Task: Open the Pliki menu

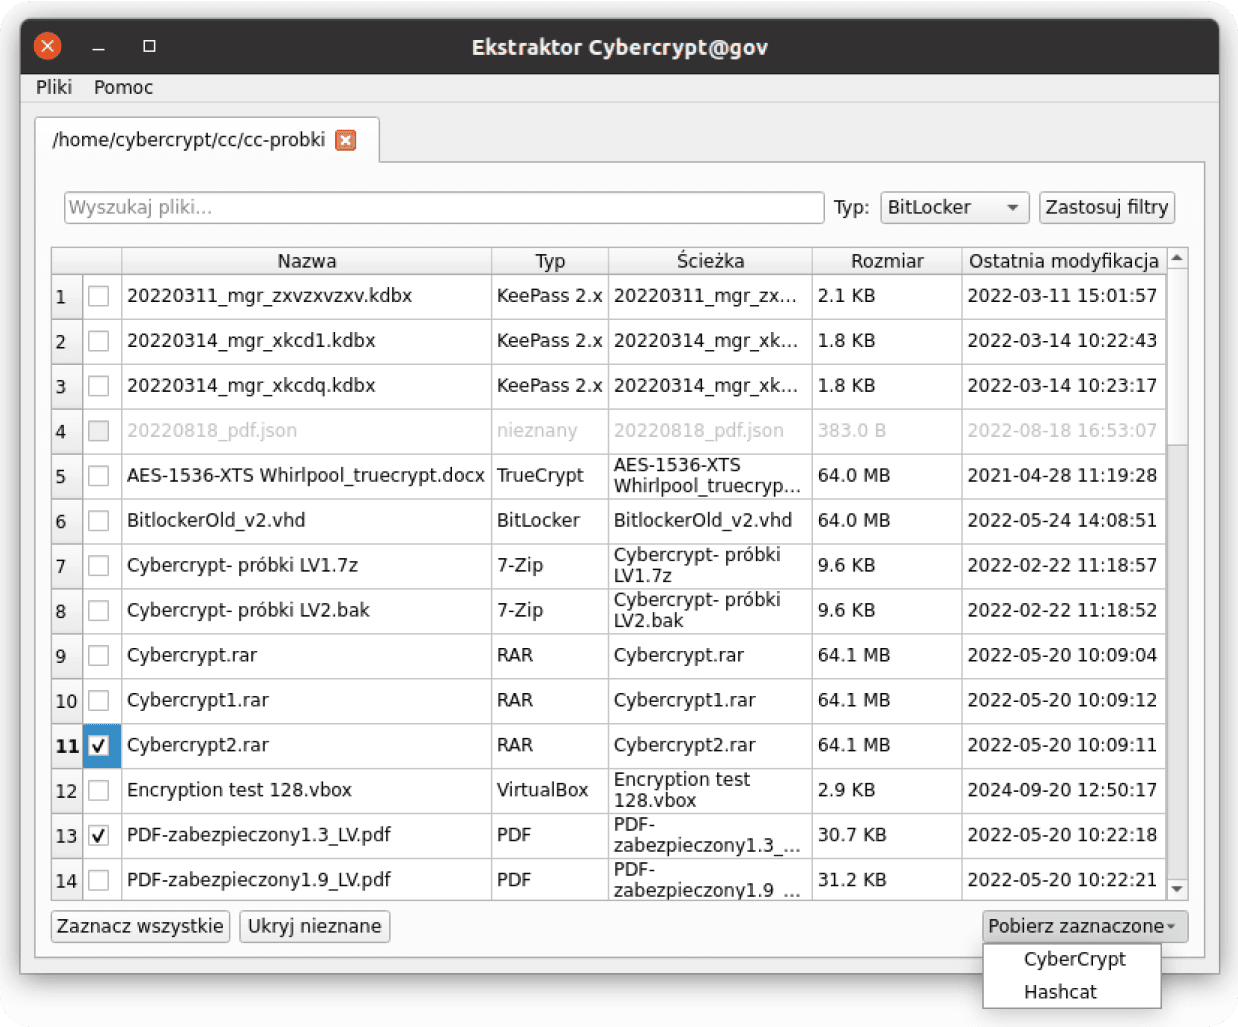Action: [x=54, y=87]
